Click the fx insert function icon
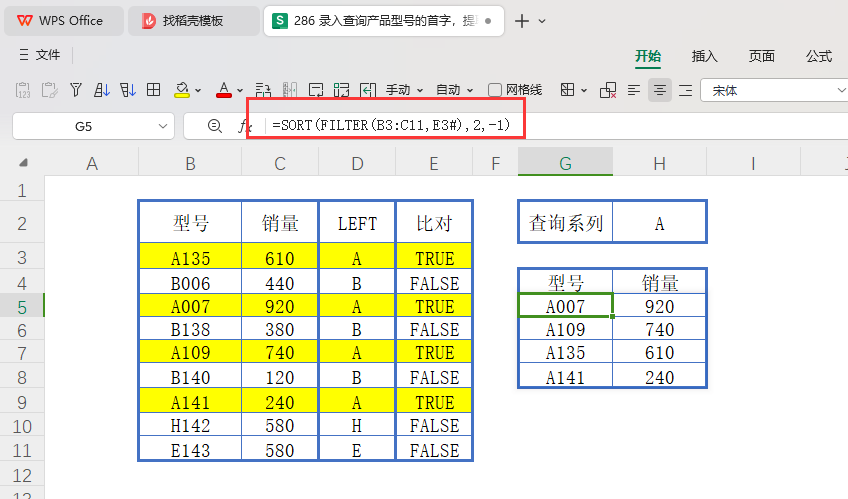 [x=244, y=126]
